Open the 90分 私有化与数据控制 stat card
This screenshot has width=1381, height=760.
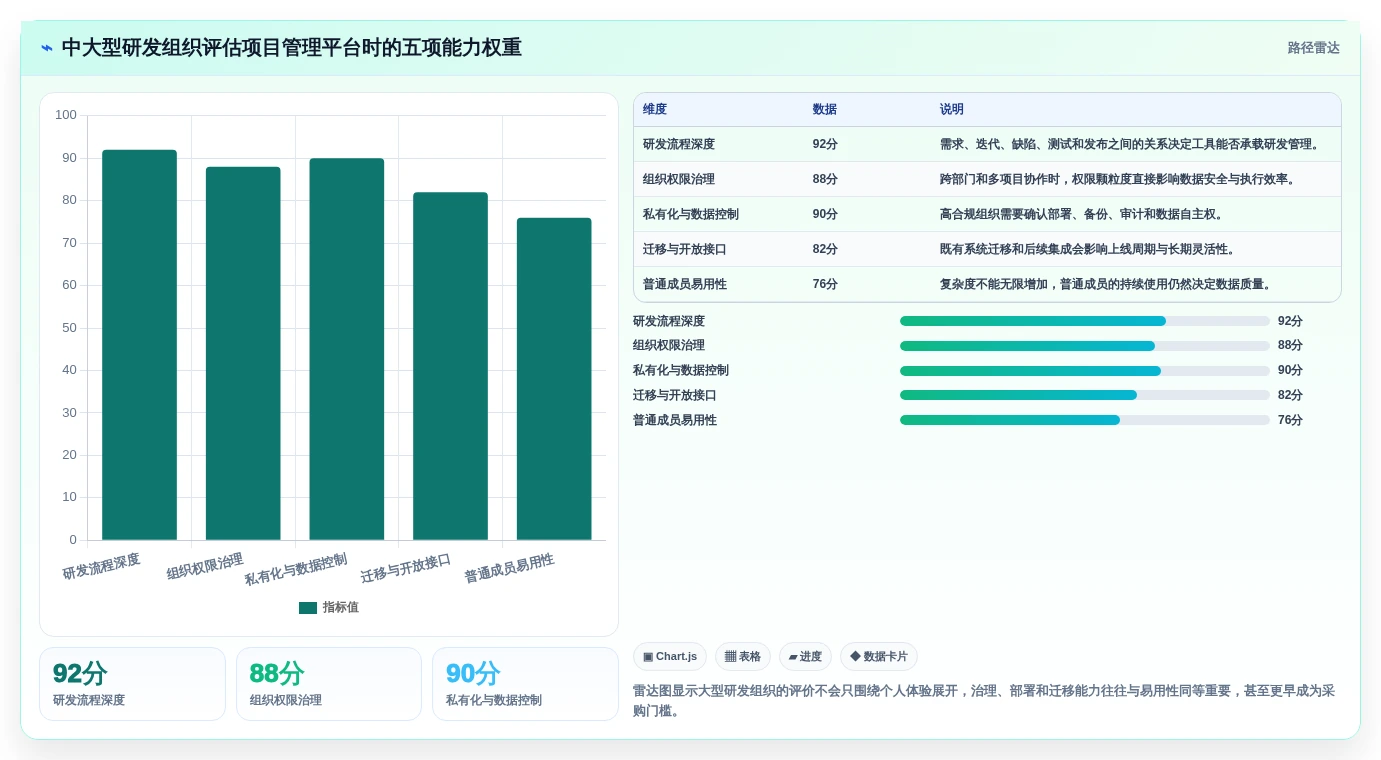coord(525,684)
